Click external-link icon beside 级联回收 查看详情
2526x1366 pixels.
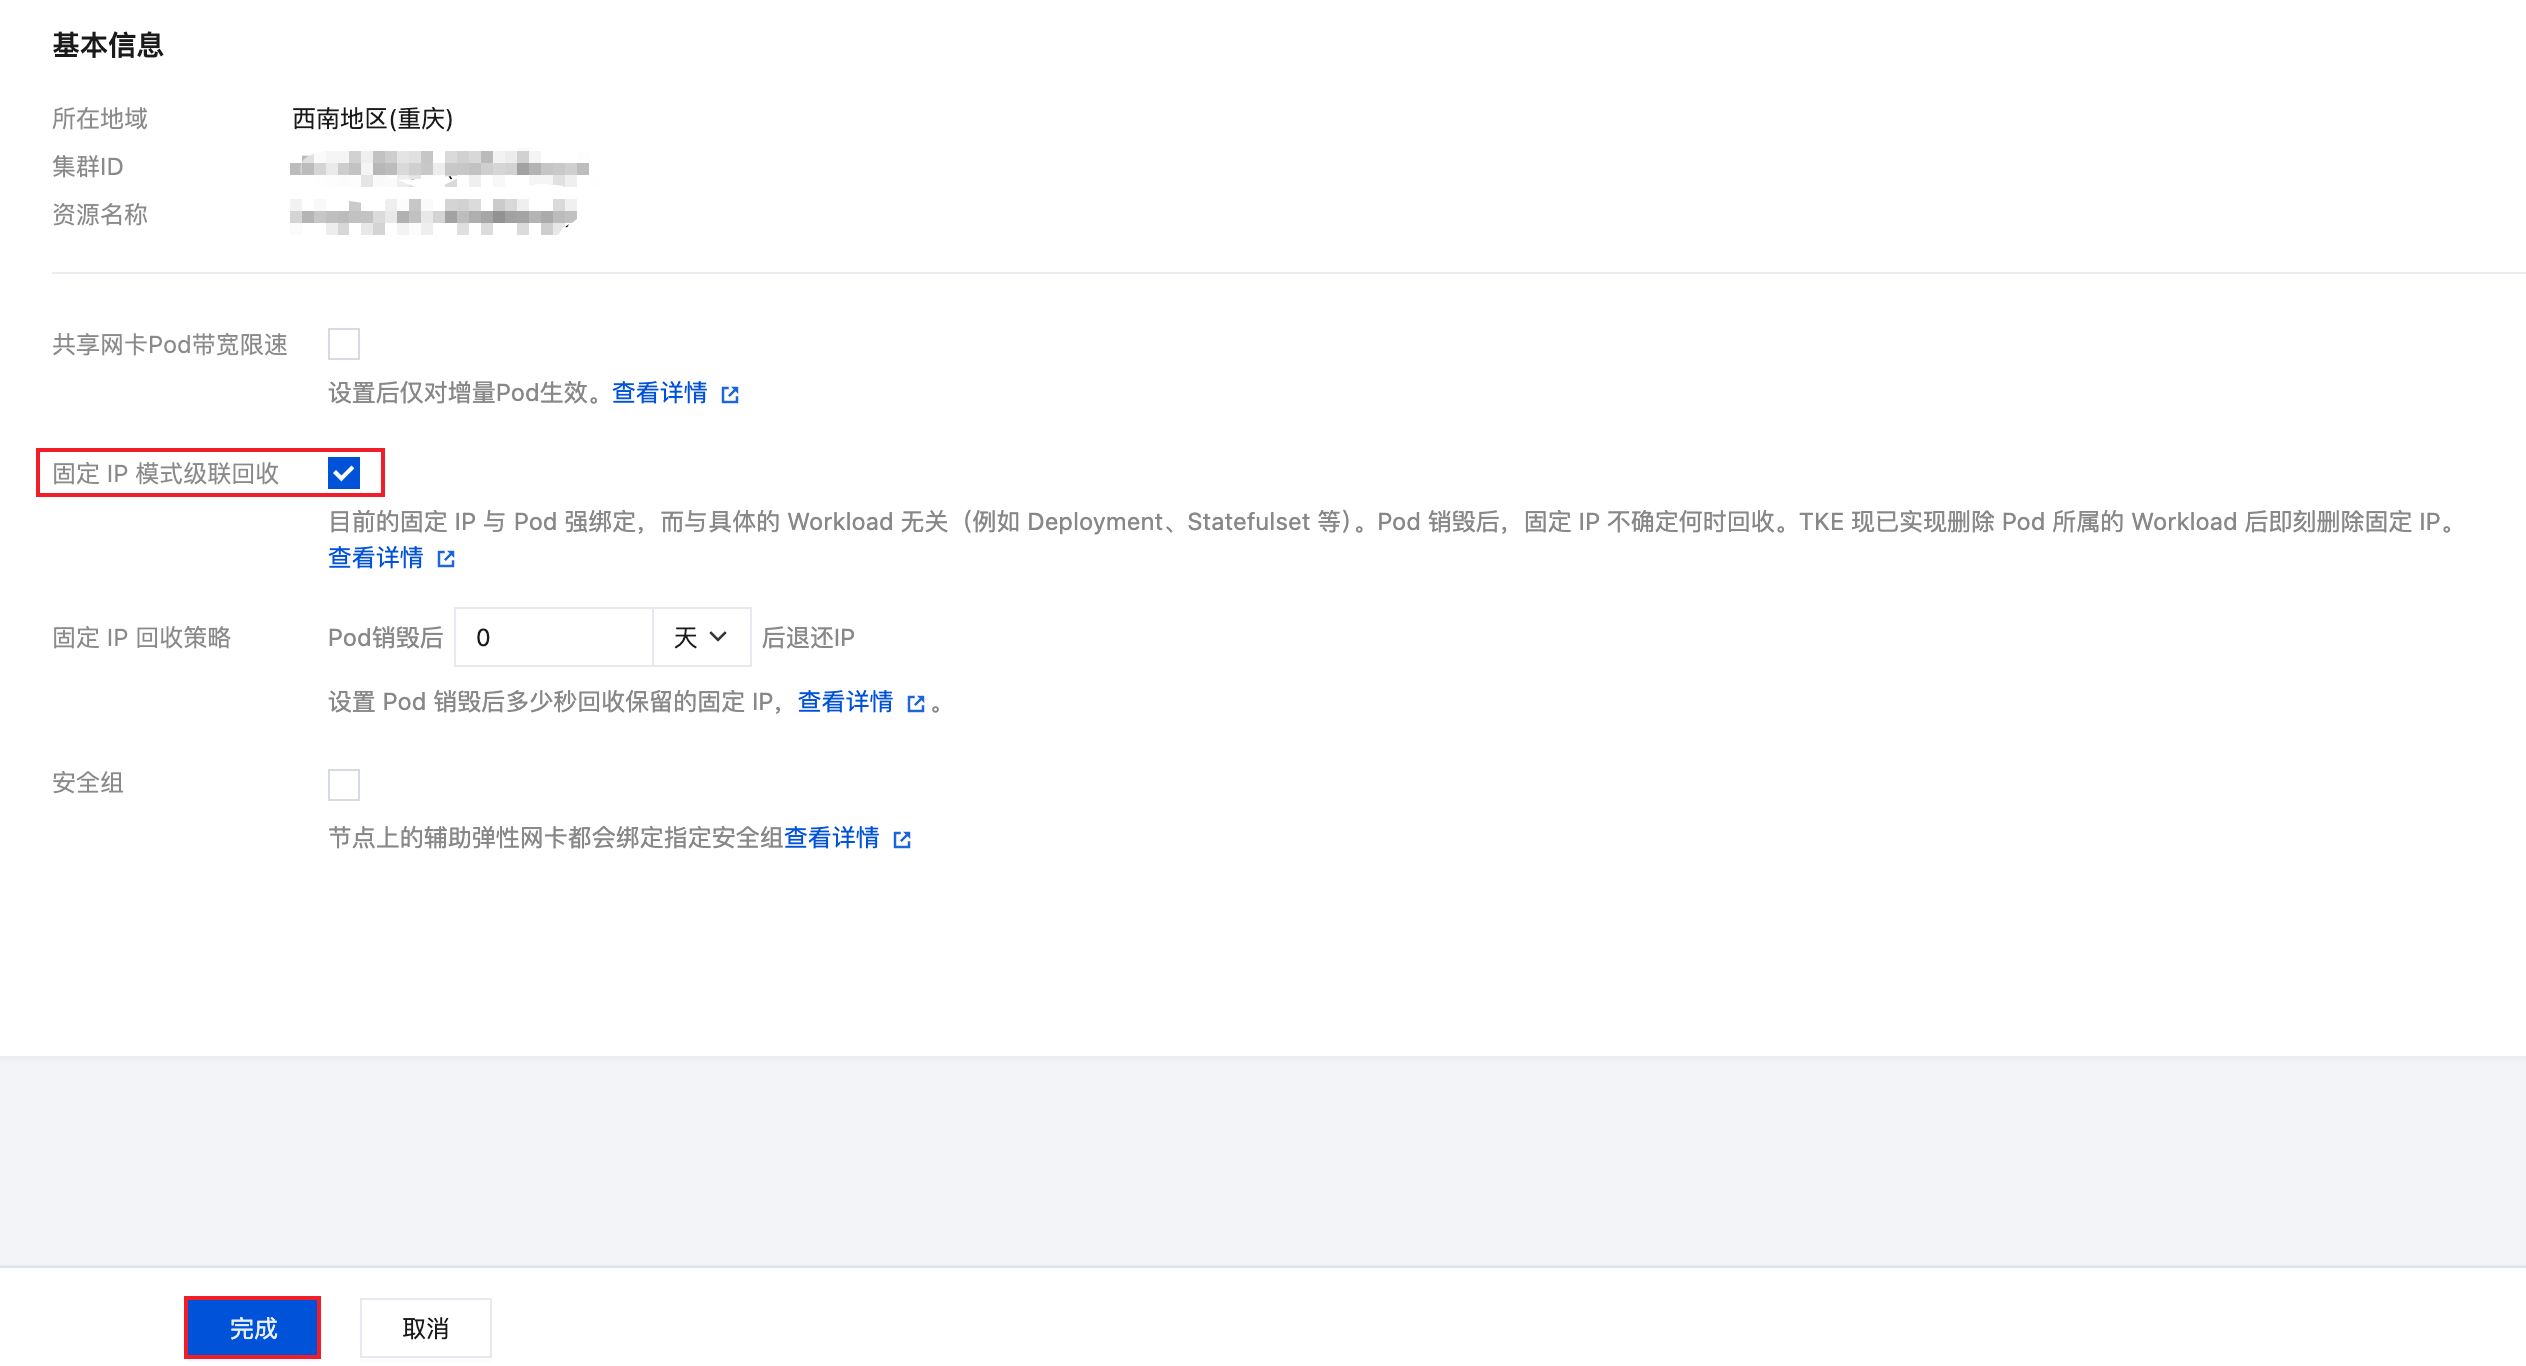tap(446, 559)
